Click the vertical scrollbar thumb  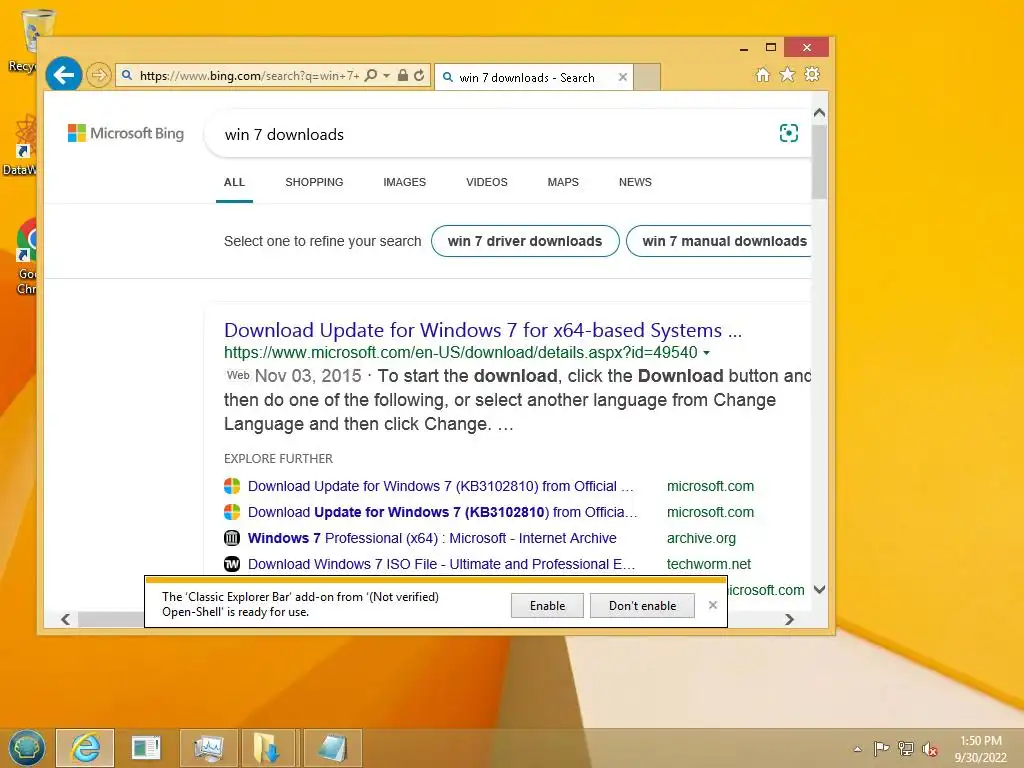coord(820,161)
